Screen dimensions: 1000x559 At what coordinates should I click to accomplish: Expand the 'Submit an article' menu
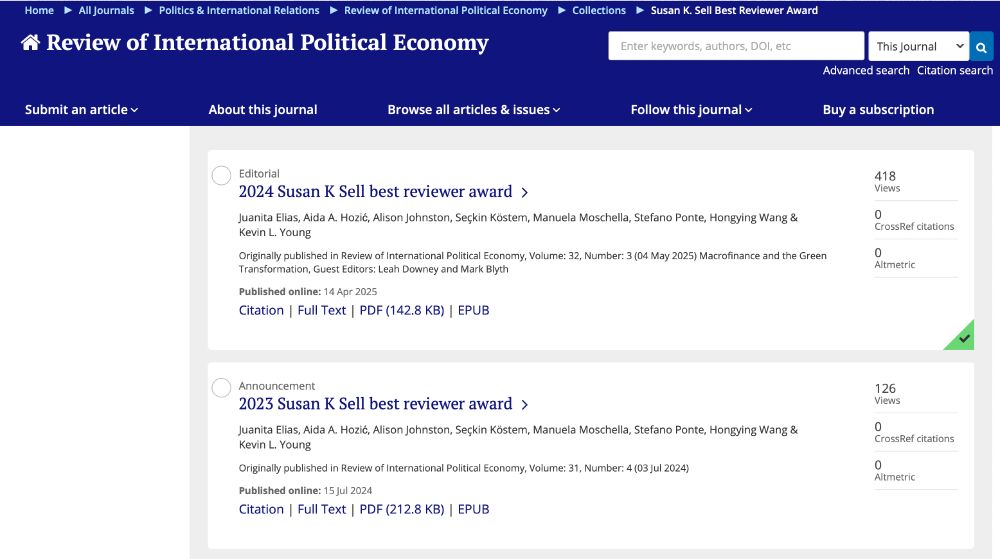81,110
